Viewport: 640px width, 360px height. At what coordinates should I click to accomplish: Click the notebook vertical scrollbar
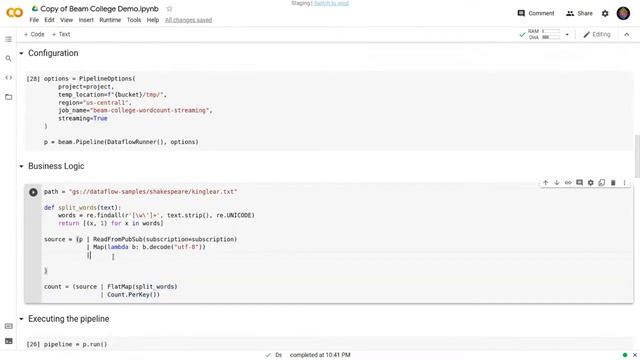(637, 157)
